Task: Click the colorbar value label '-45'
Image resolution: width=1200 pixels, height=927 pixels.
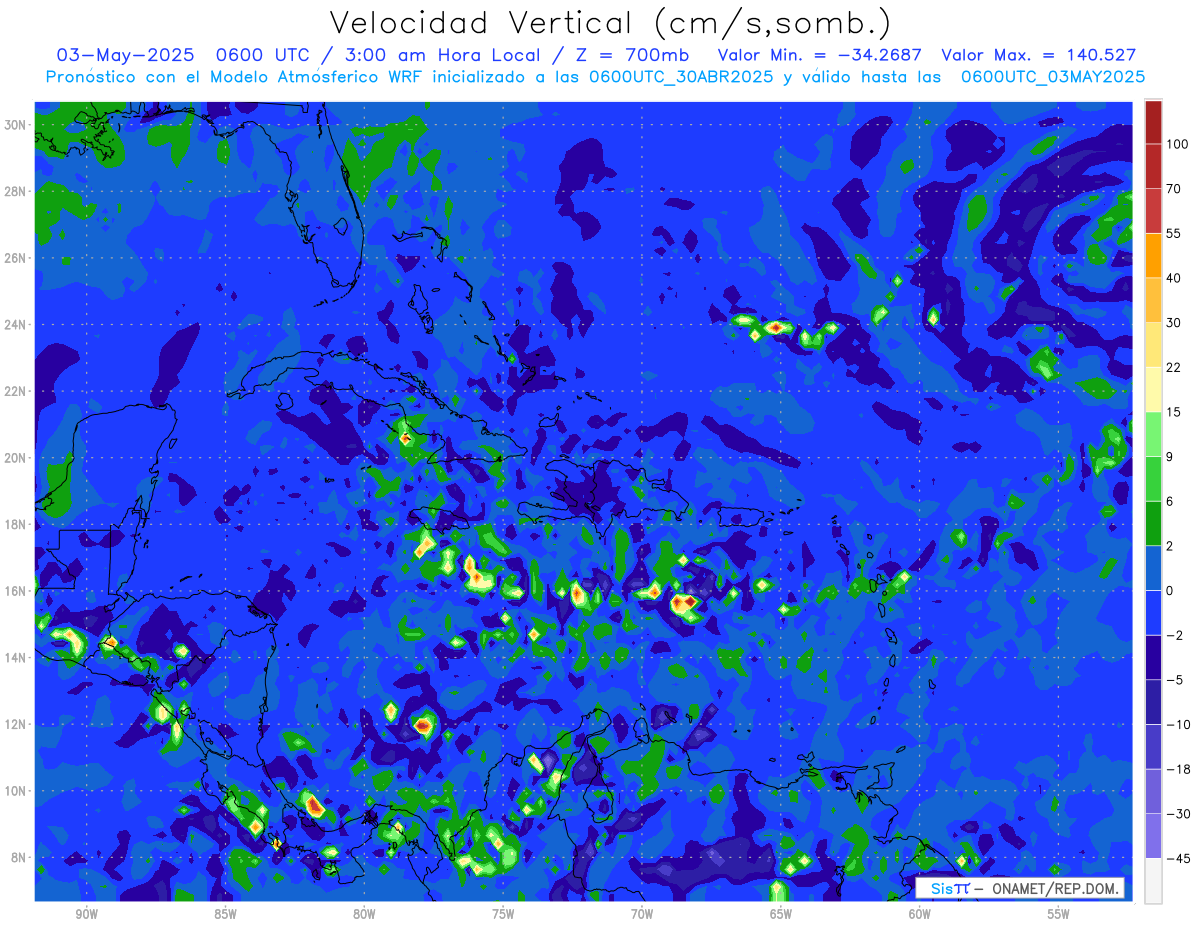Action: click(1177, 858)
